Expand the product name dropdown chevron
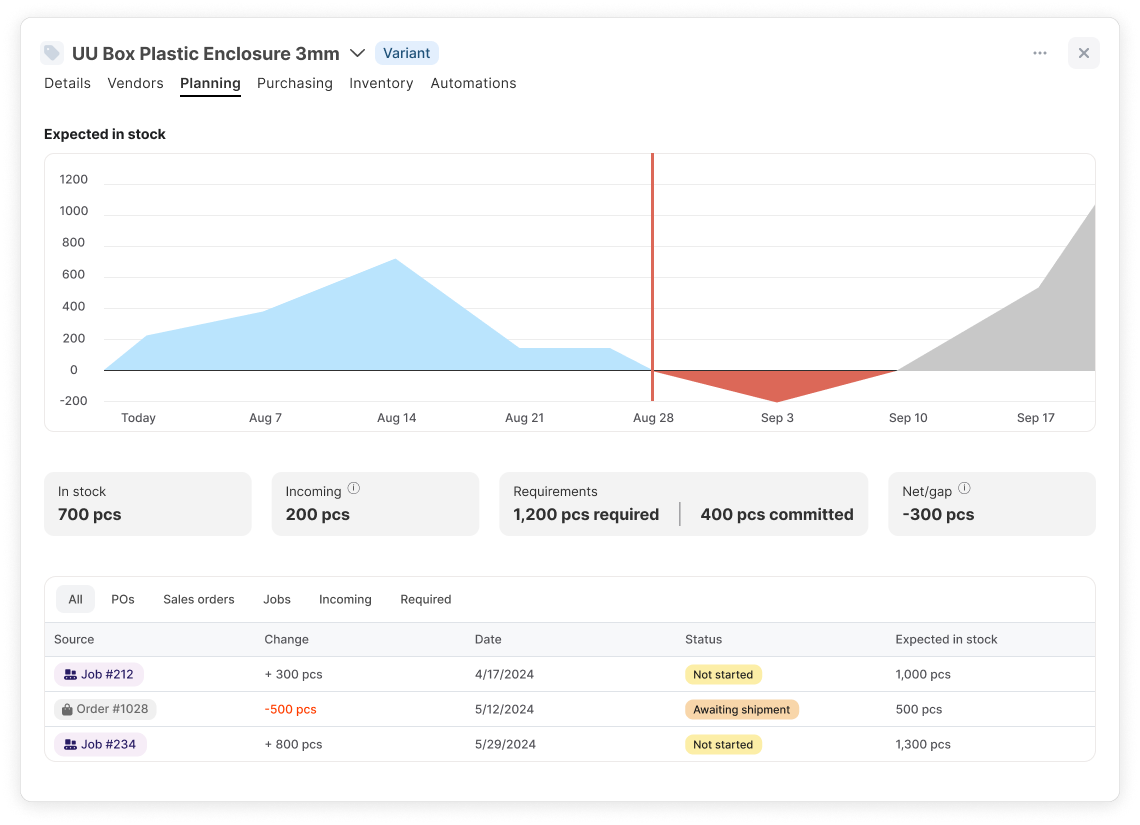 pos(357,53)
